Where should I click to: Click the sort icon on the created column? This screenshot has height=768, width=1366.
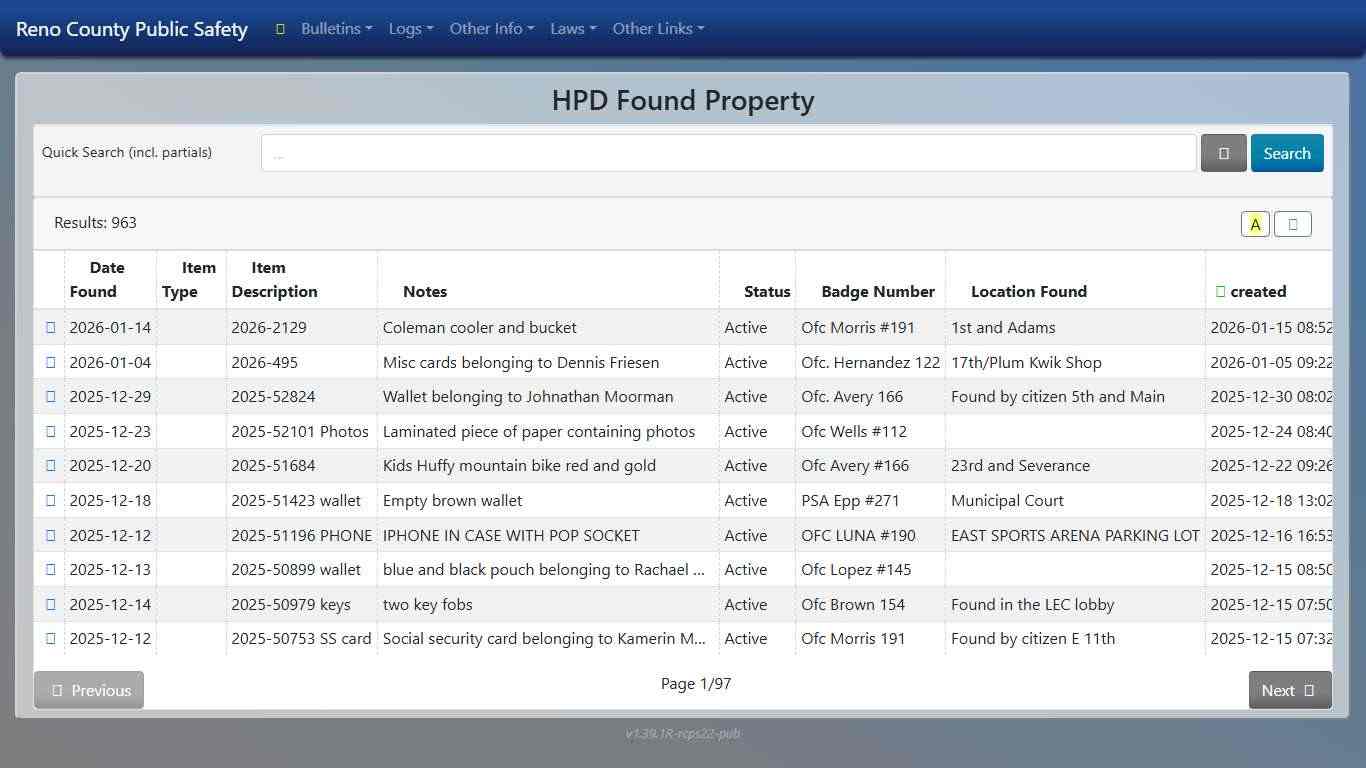point(1221,291)
